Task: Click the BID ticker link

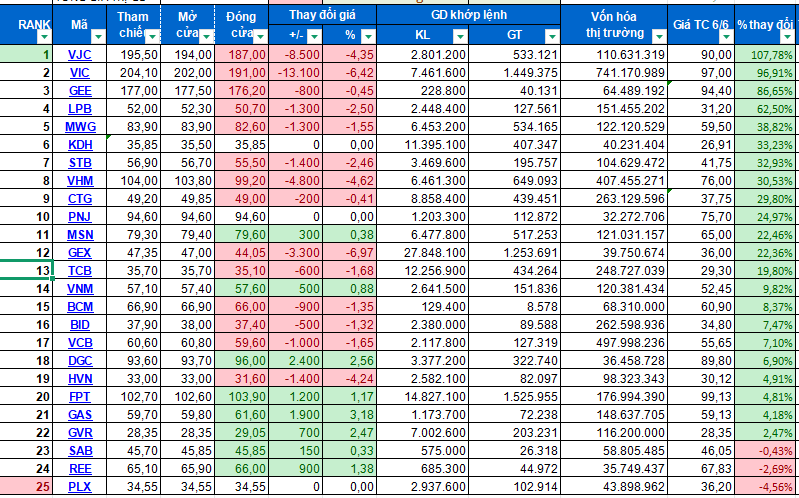Action: [x=79, y=325]
